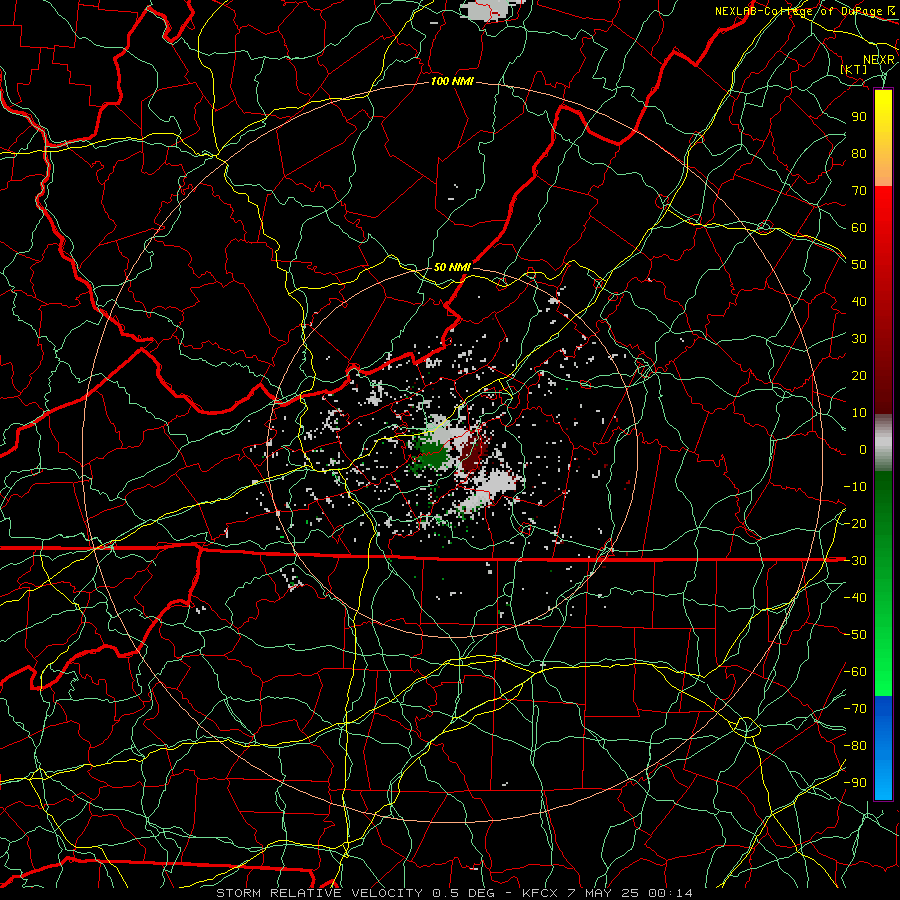
Task: Click the [KT] units label above the scale
Action: [854, 69]
